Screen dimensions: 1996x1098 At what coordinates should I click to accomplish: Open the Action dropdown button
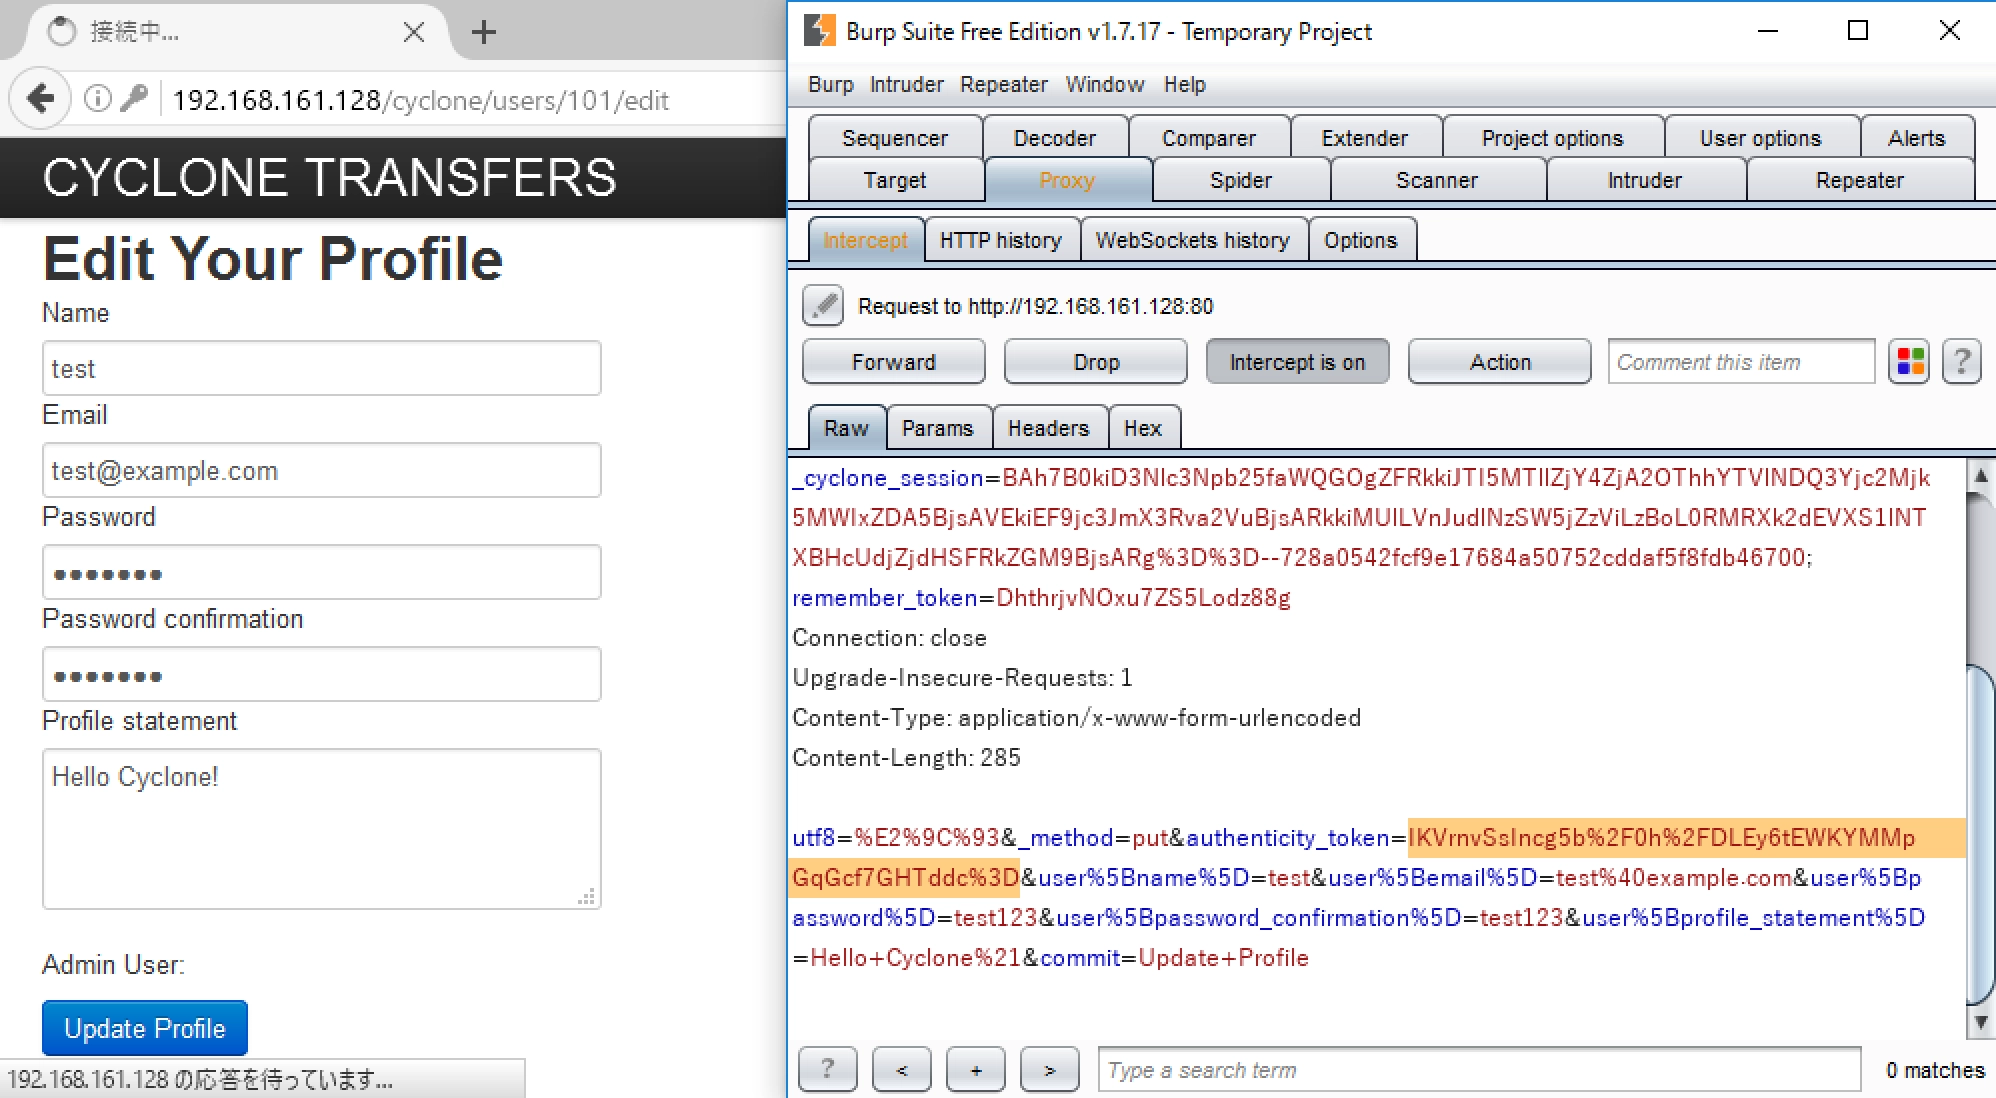(1499, 362)
